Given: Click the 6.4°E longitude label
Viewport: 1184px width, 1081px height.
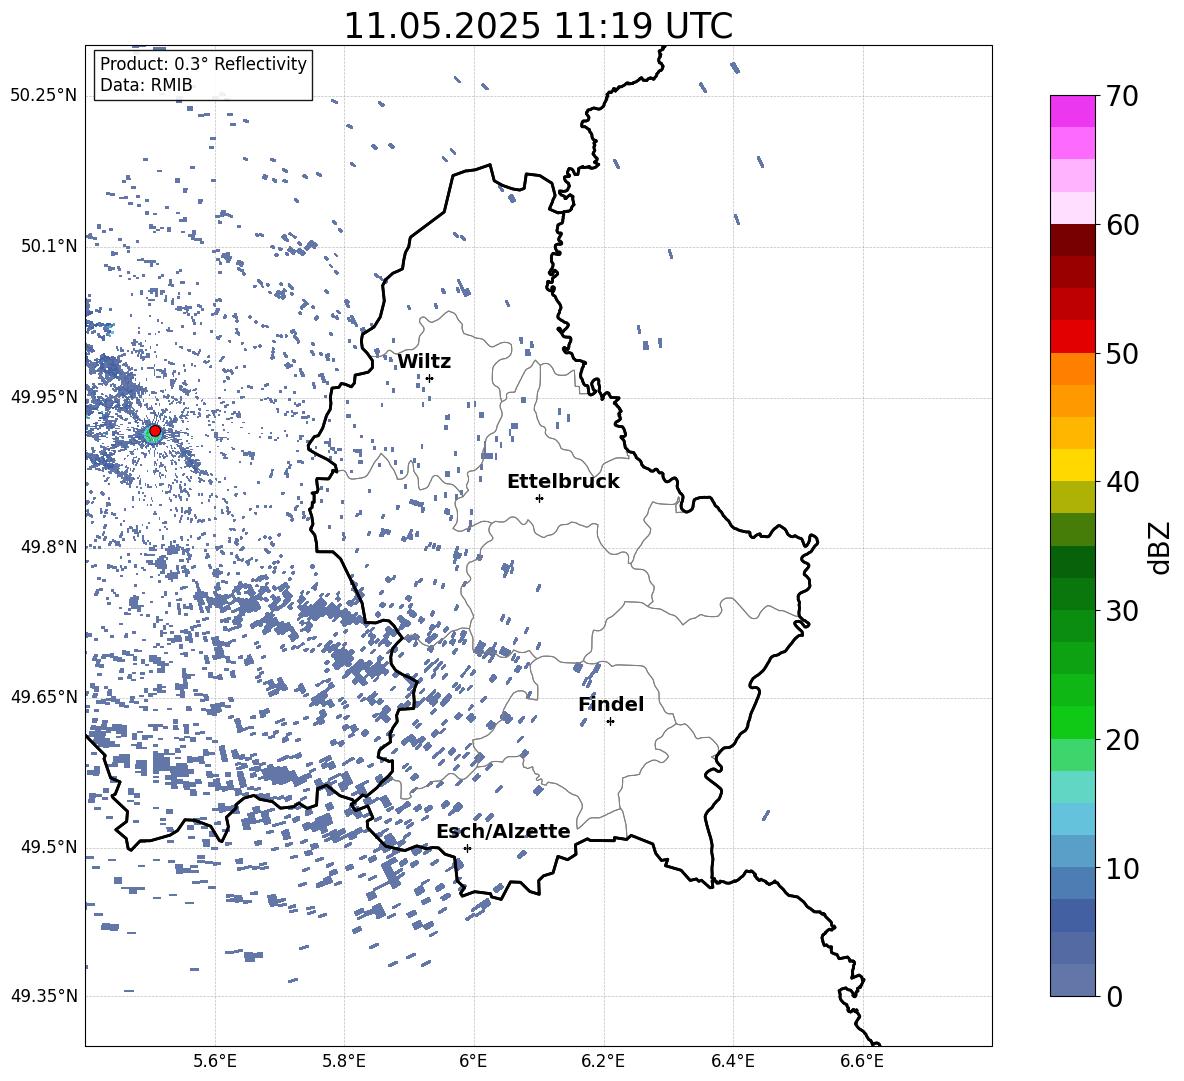Looking at the screenshot, I should 732,1061.
